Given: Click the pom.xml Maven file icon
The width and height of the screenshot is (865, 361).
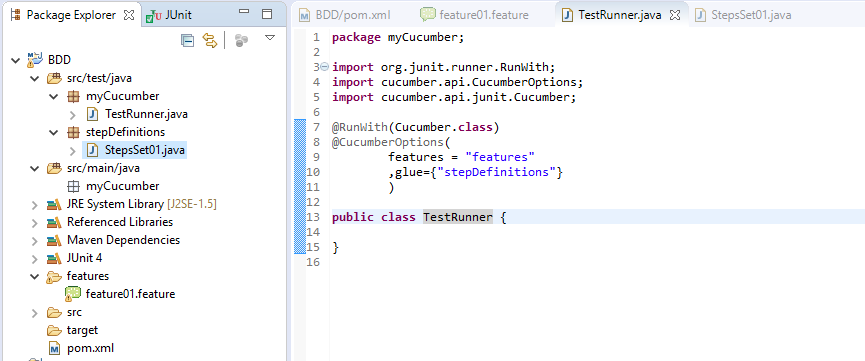Looking at the screenshot, I should point(54,348).
